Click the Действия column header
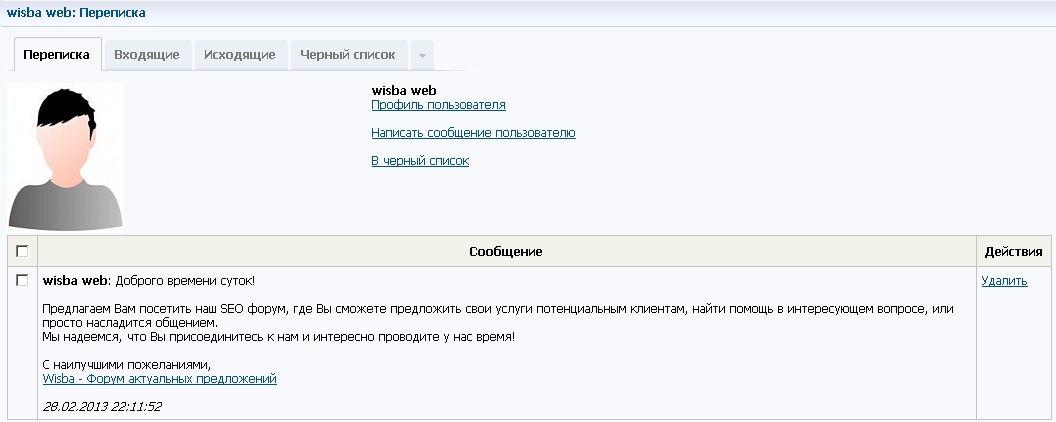 1014,252
